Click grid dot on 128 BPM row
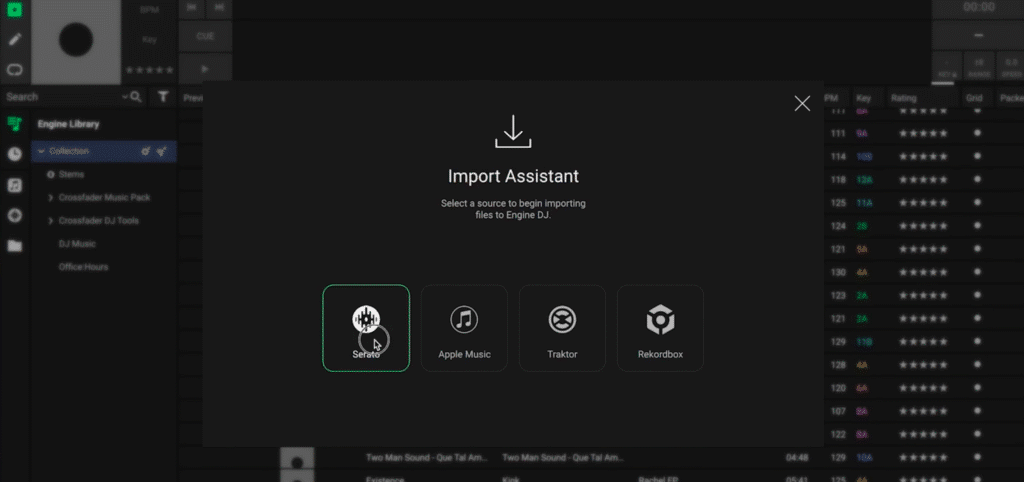 978,364
